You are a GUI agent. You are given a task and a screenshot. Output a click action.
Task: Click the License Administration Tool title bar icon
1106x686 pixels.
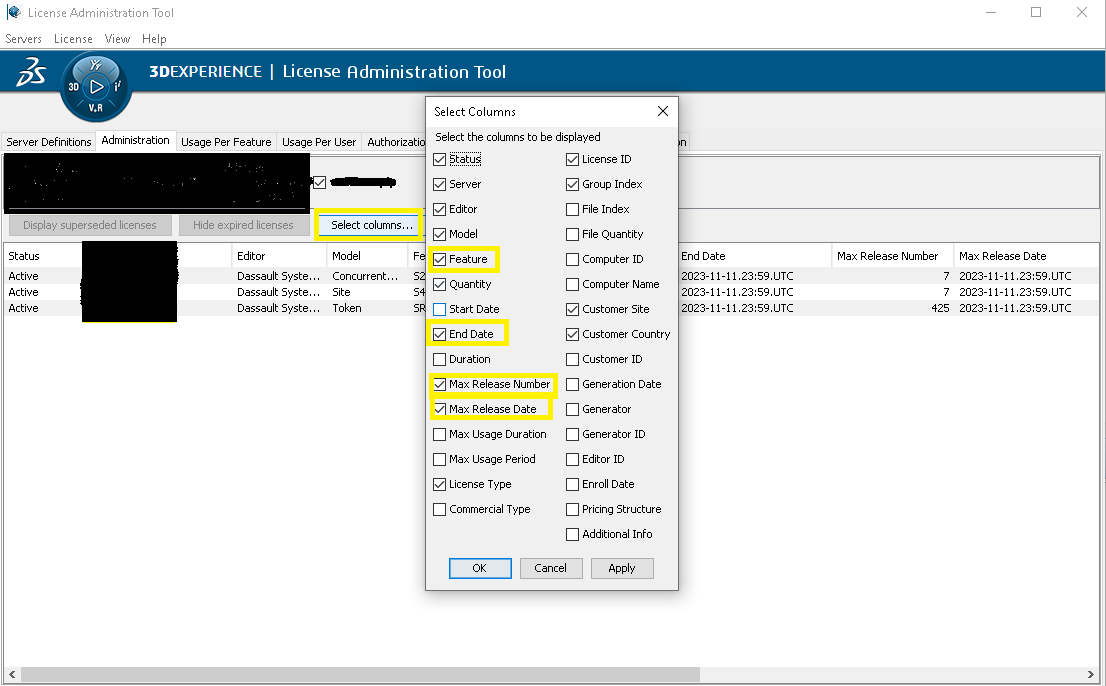click(12, 13)
